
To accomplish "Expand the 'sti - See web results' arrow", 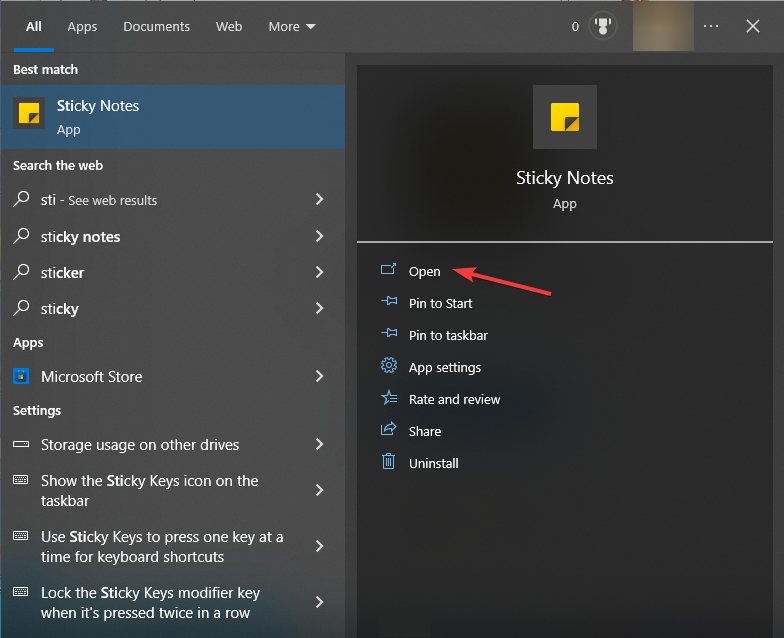I will [320, 200].
